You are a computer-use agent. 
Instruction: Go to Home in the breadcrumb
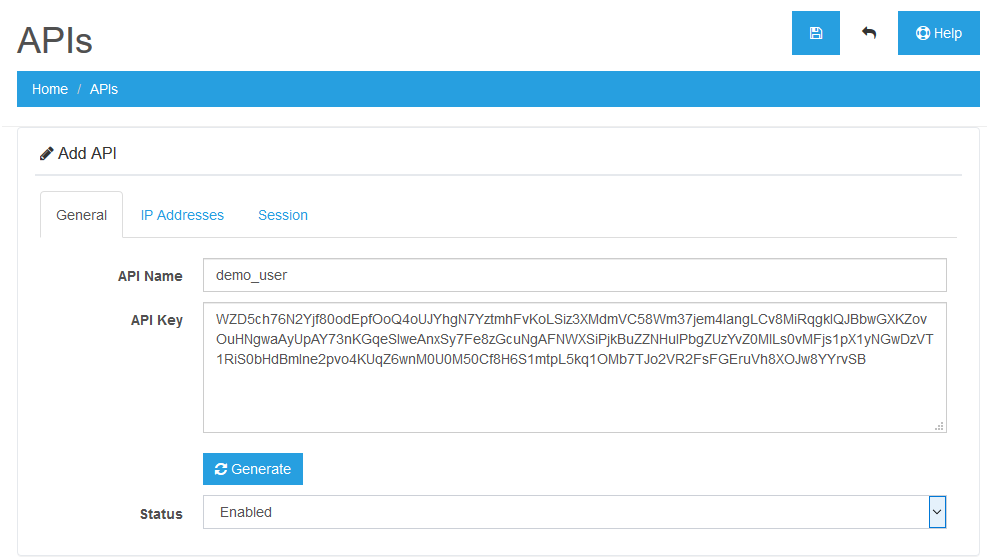50,89
